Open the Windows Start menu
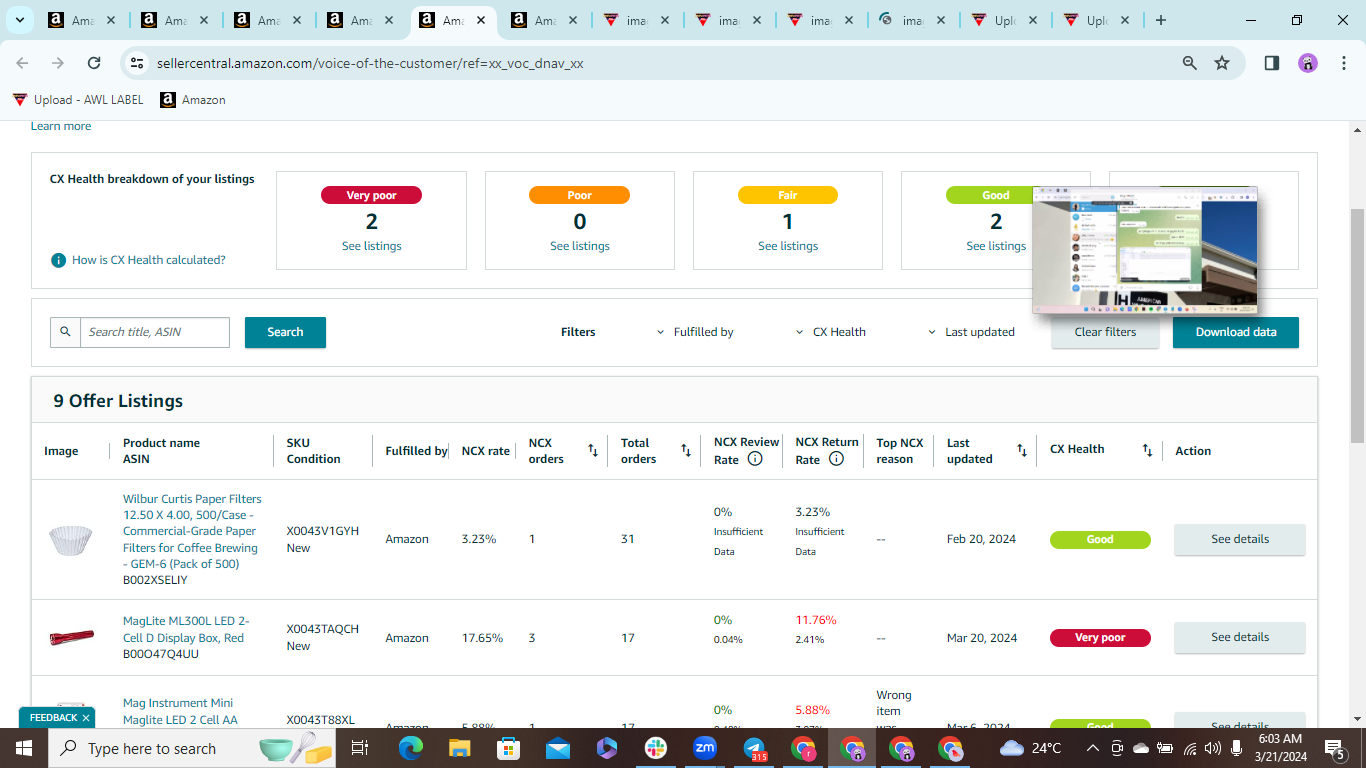This screenshot has width=1366, height=768. pos(24,748)
